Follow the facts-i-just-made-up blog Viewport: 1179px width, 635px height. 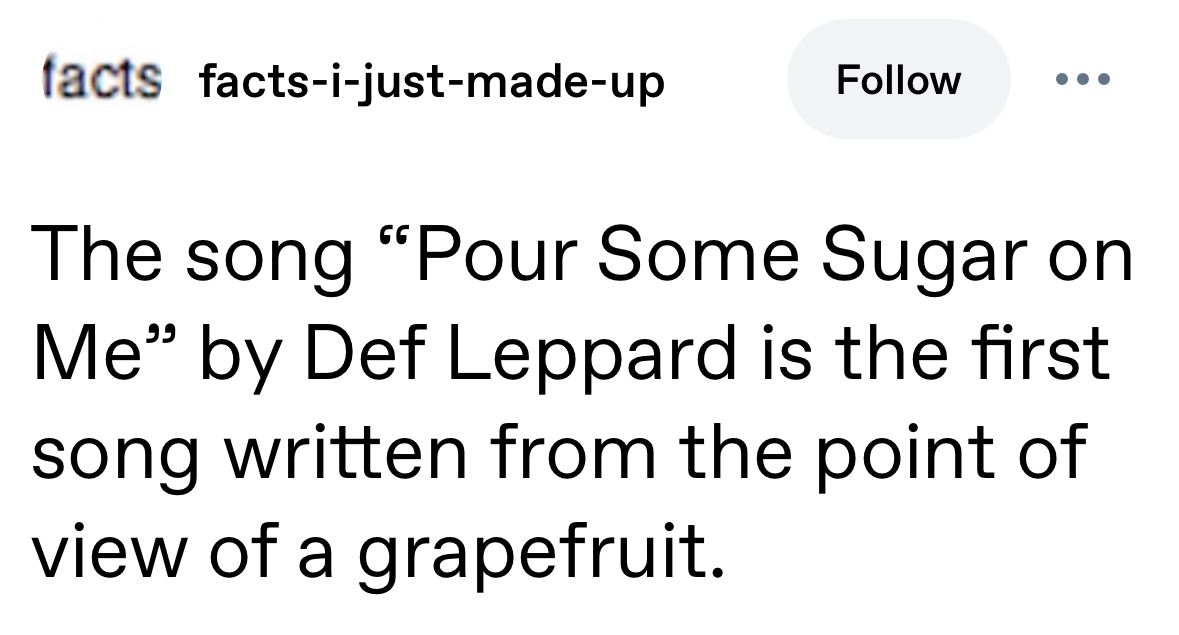pyautogui.click(x=898, y=79)
